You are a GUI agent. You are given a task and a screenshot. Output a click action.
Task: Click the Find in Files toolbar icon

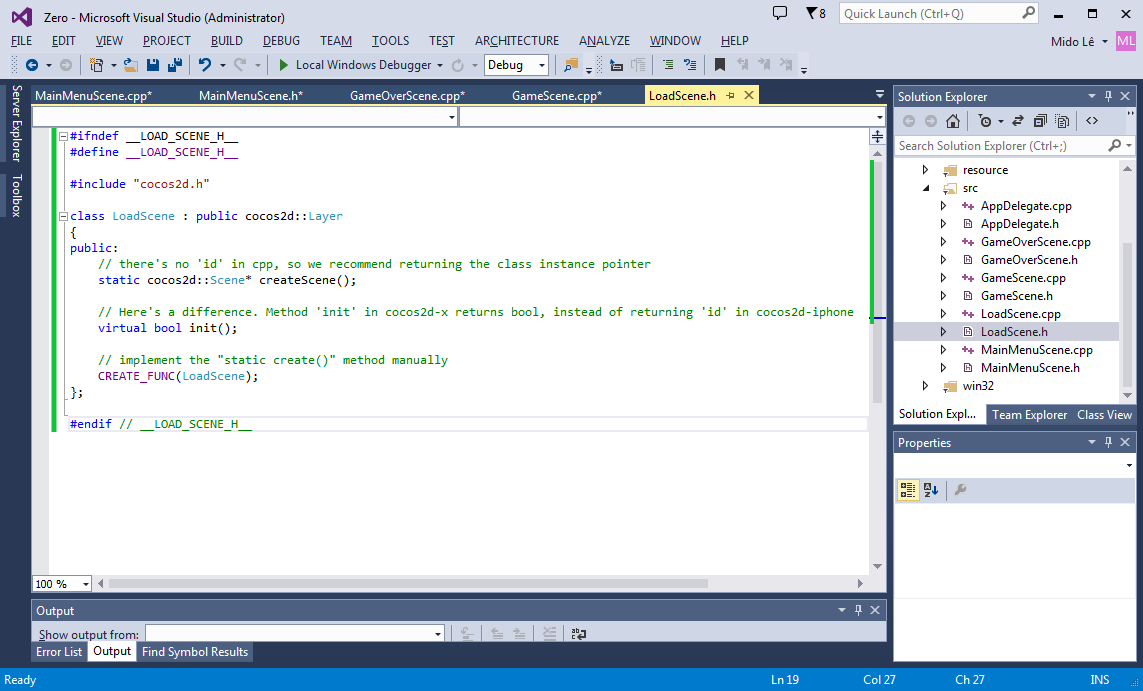571,65
